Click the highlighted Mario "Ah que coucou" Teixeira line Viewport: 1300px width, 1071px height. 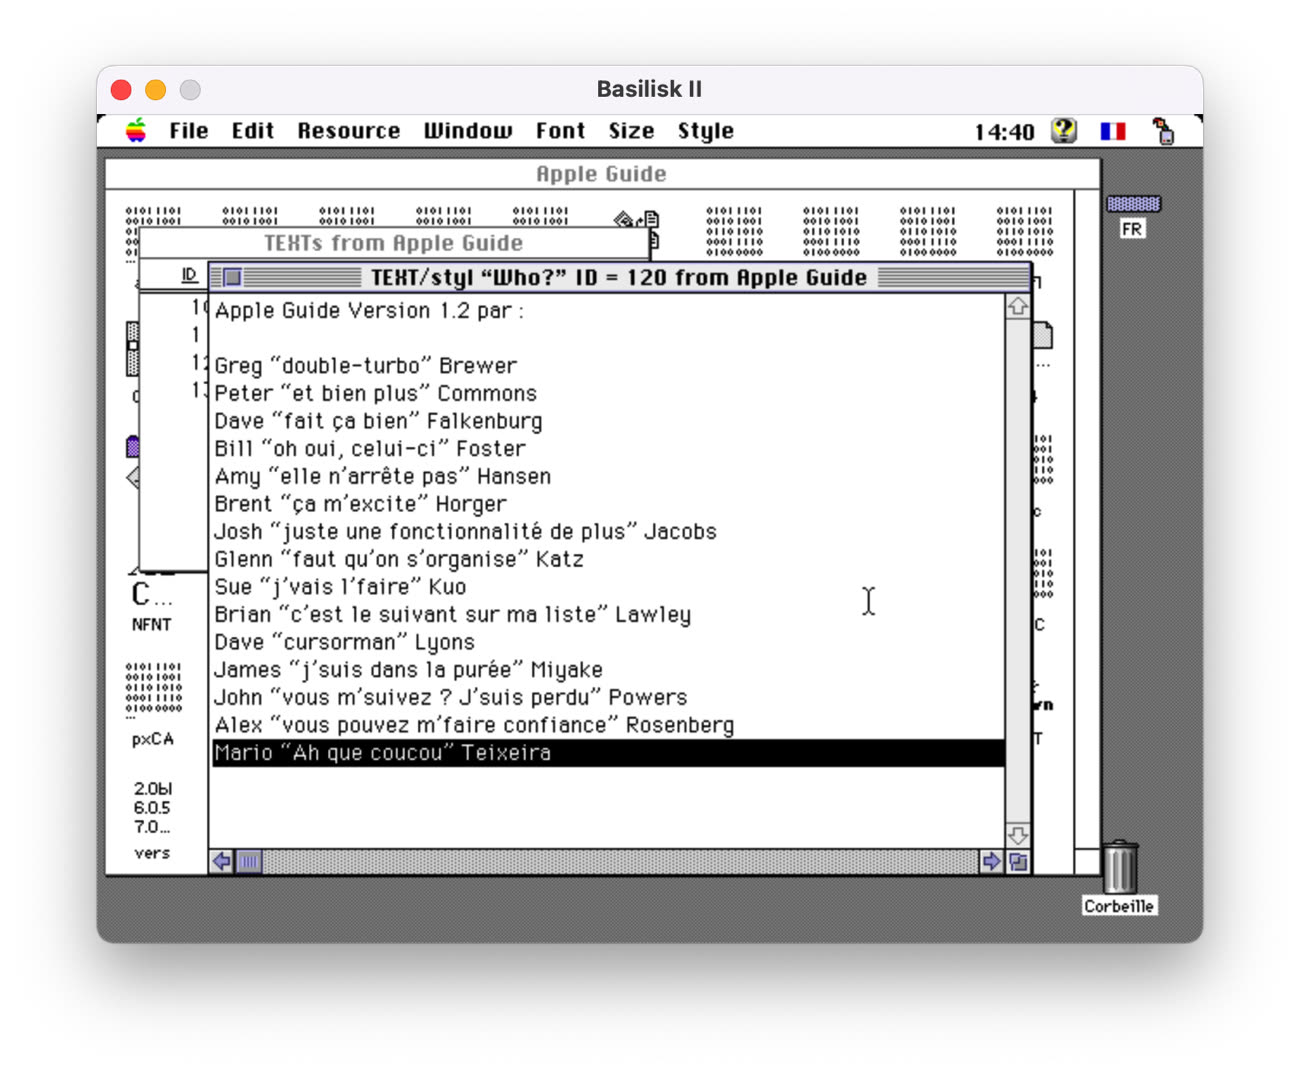pos(608,753)
